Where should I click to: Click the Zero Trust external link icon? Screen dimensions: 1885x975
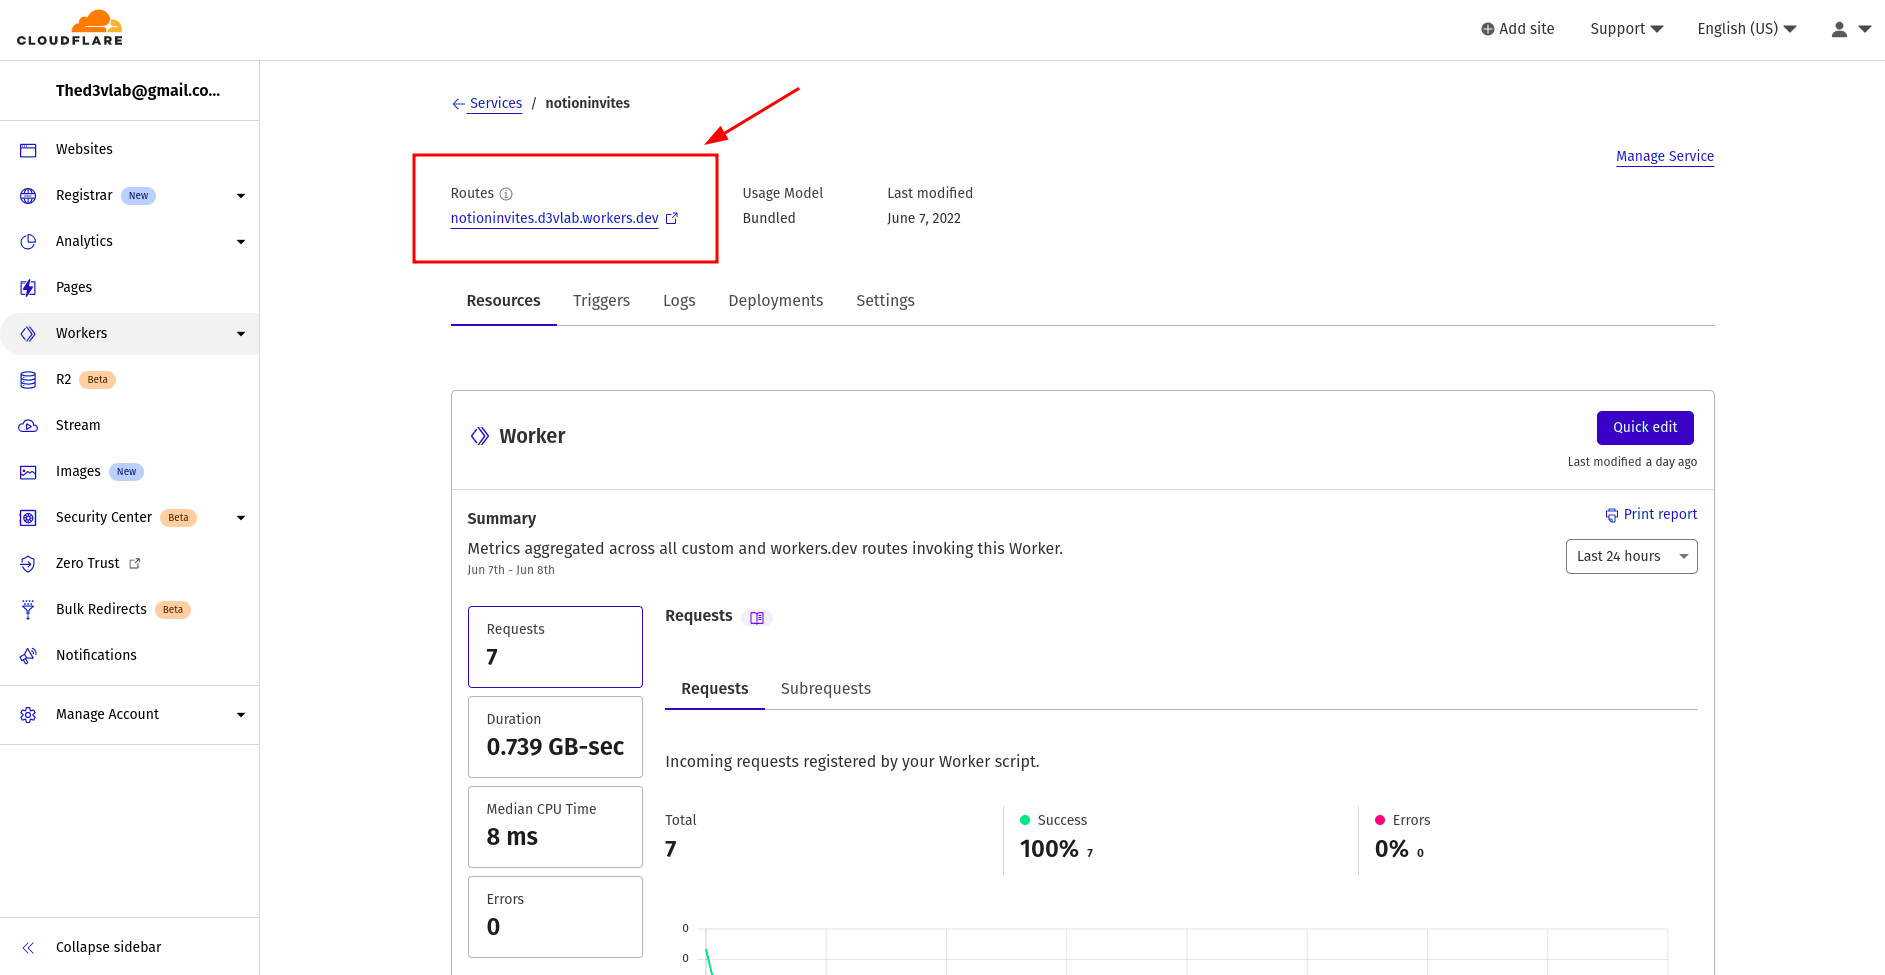pyautogui.click(x=135, y=564)
